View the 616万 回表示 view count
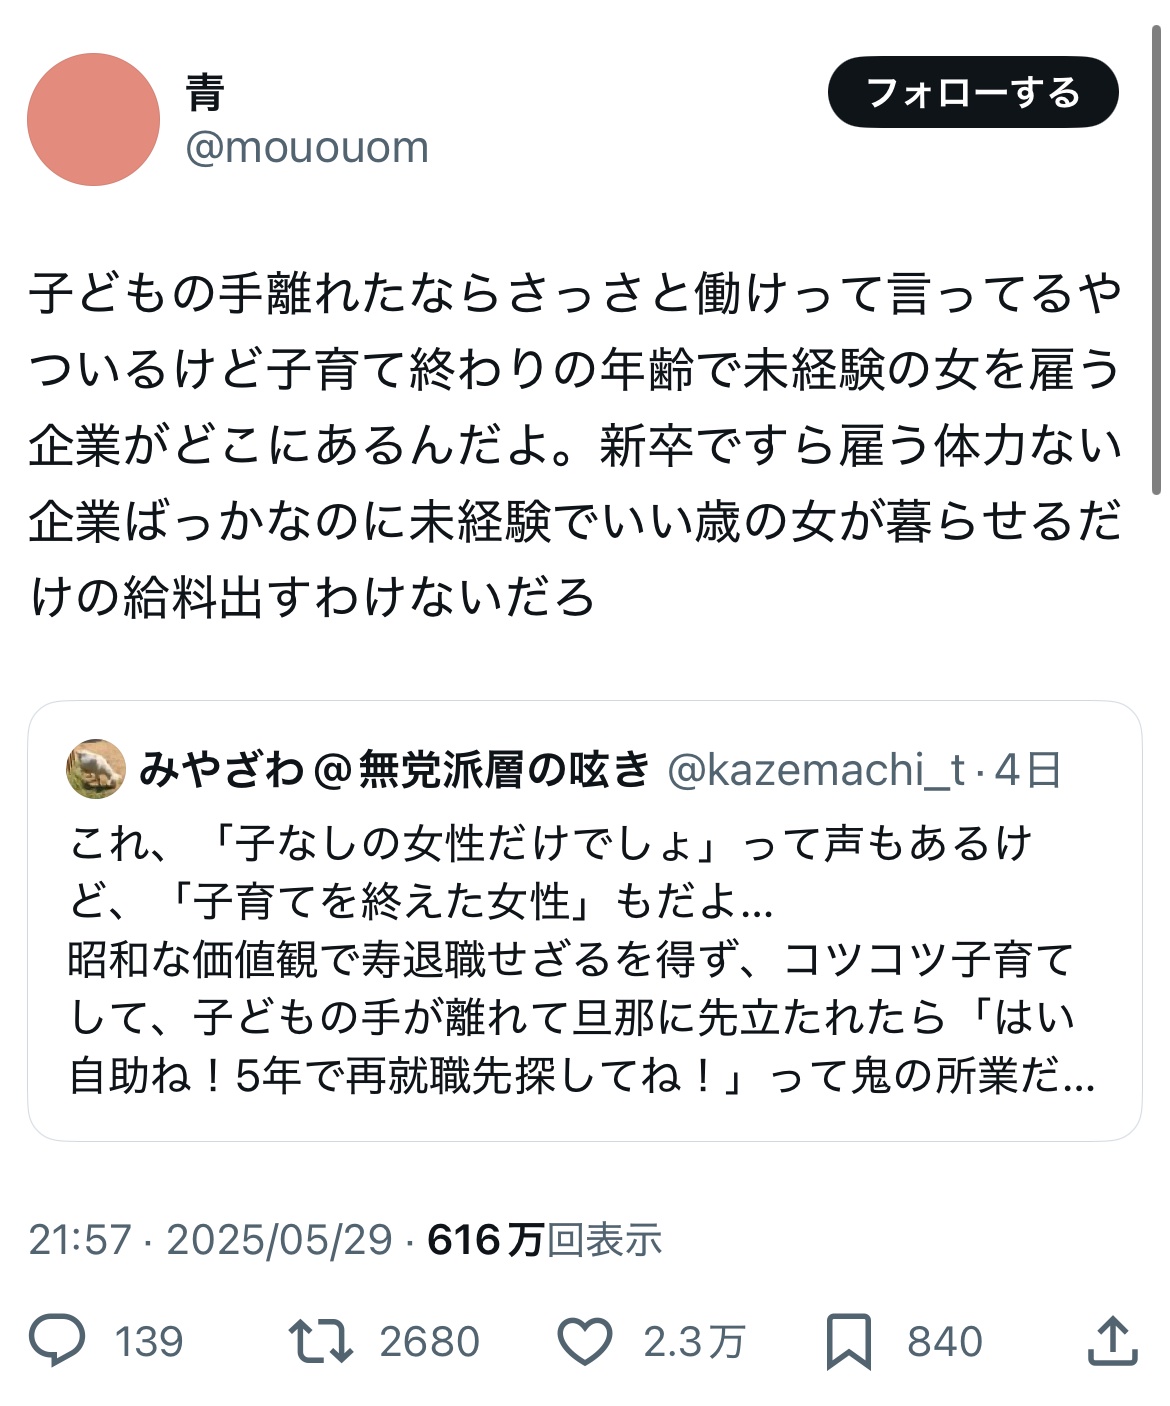Image resolution: width=1170 pixels, height=1406 pixels. [545, 1240]
